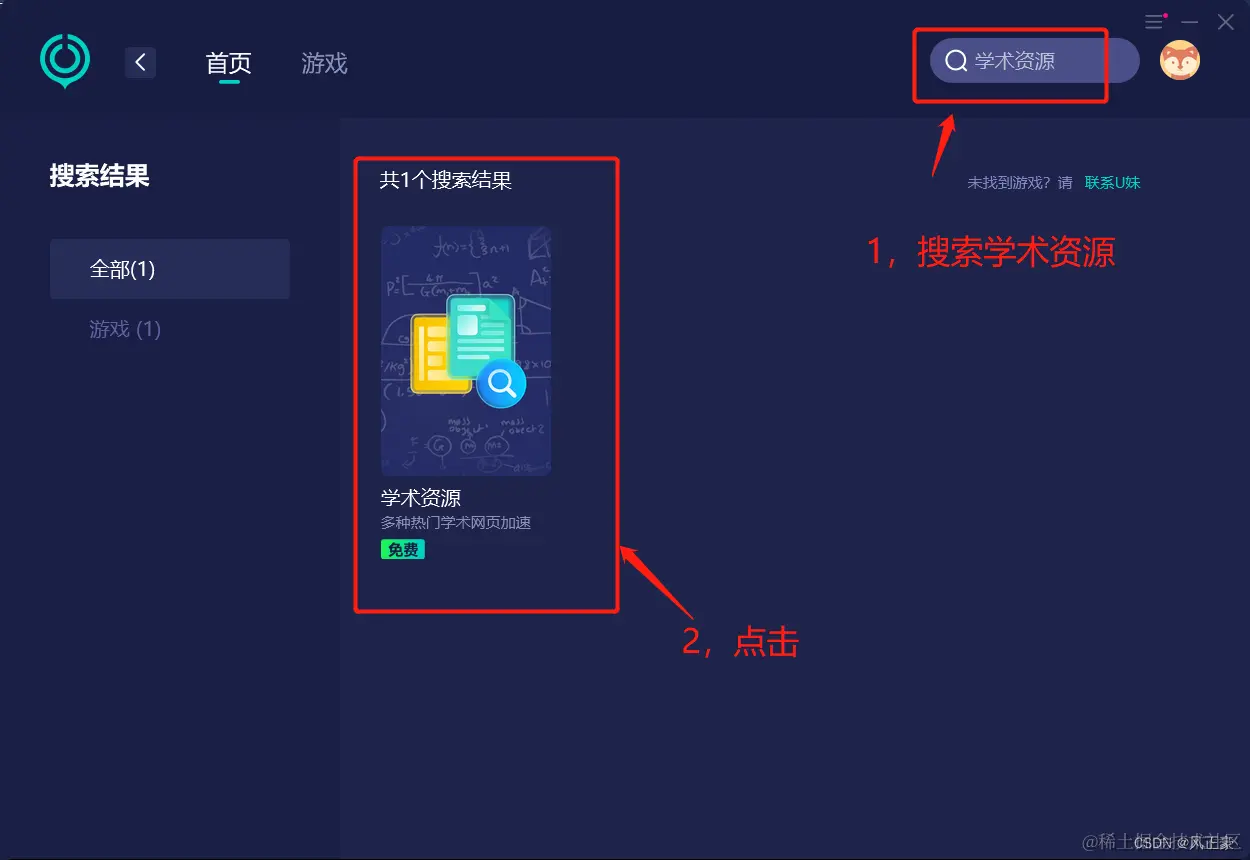The height and width of the screenshot is (860, 1250).
Task: Open the fox avatar user profile
Action: 1180,60
